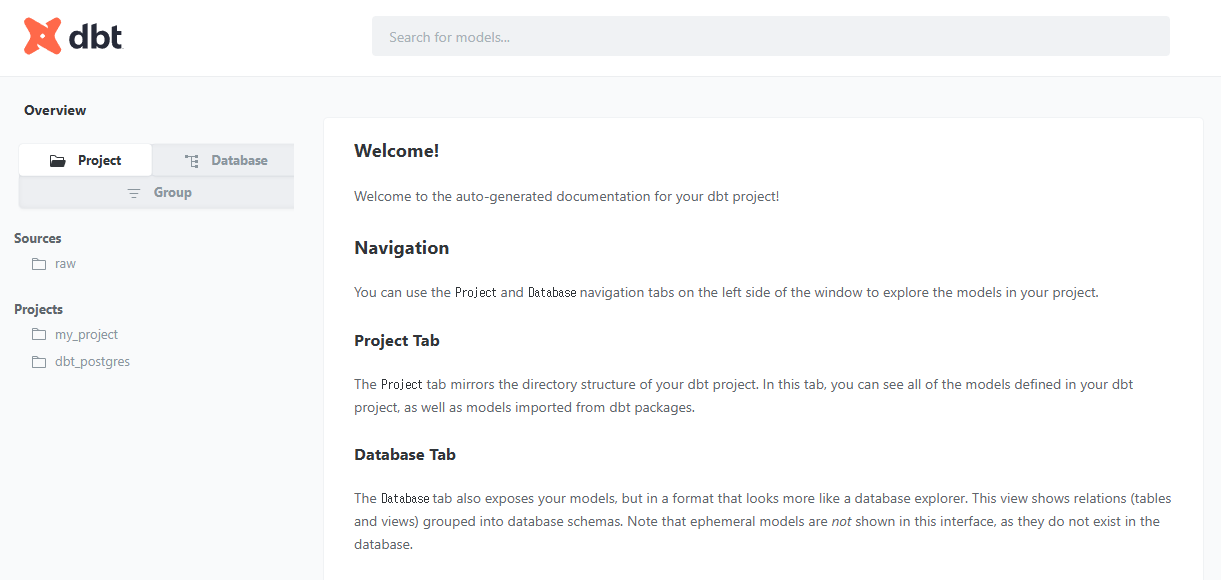This screenshot has width=1221, height=580.
Task: Click the "Welcome!" heading
Action: point(396,151)
